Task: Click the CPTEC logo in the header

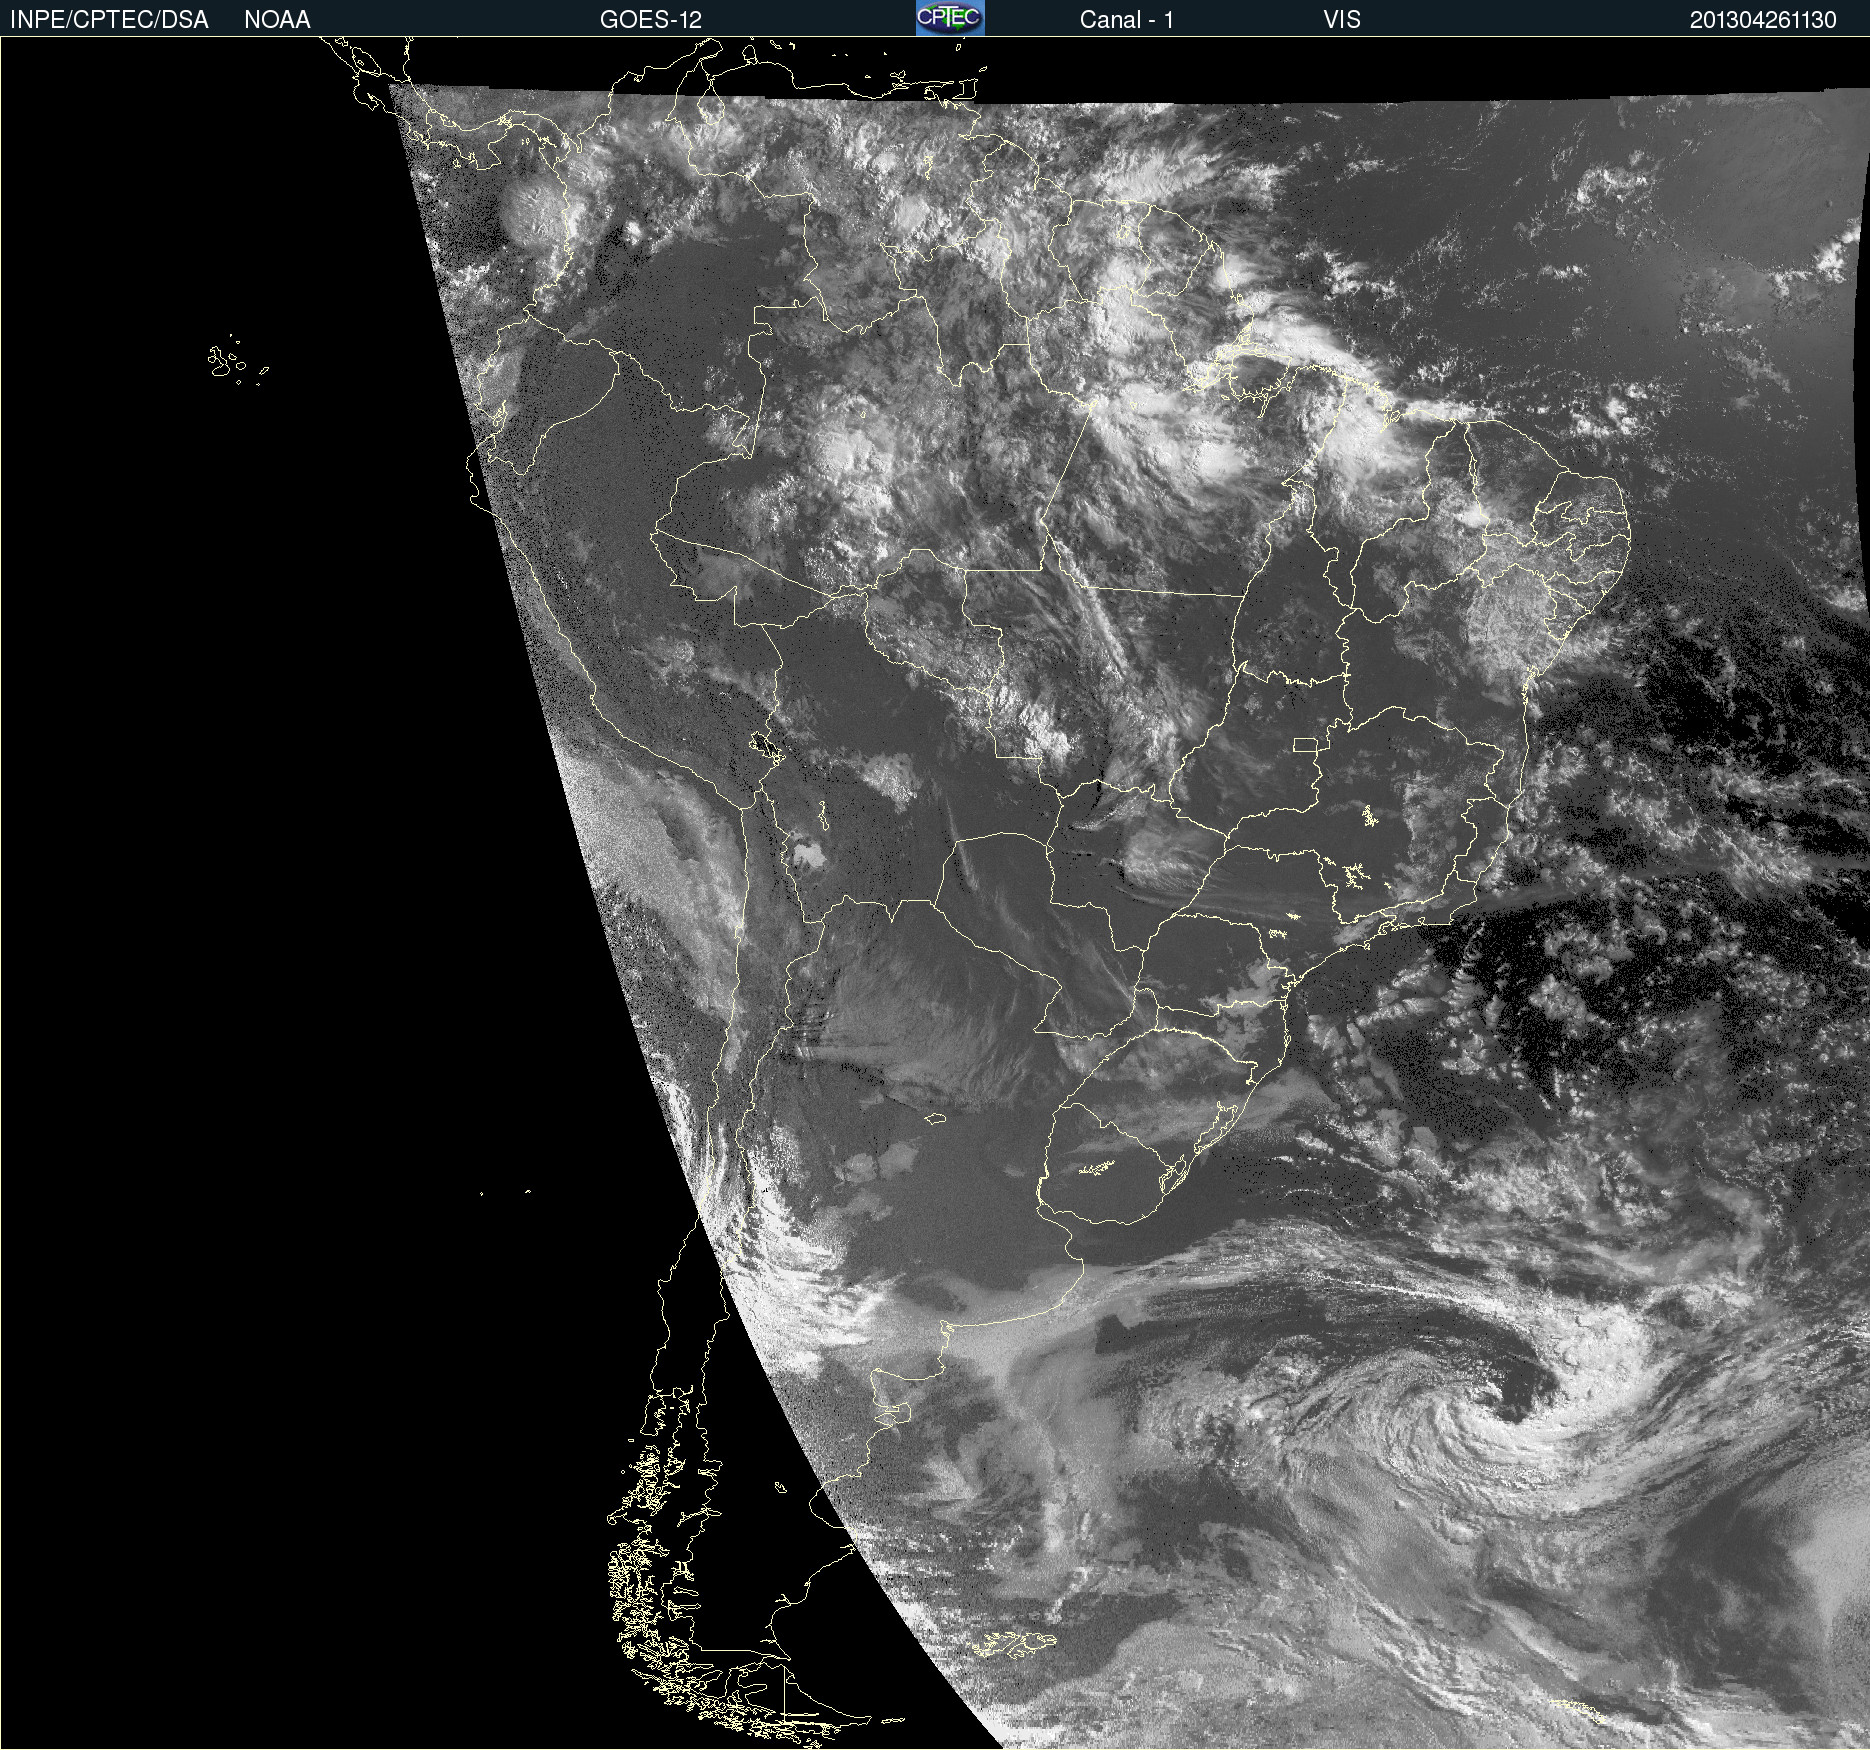Action: (x=950, y=18)
